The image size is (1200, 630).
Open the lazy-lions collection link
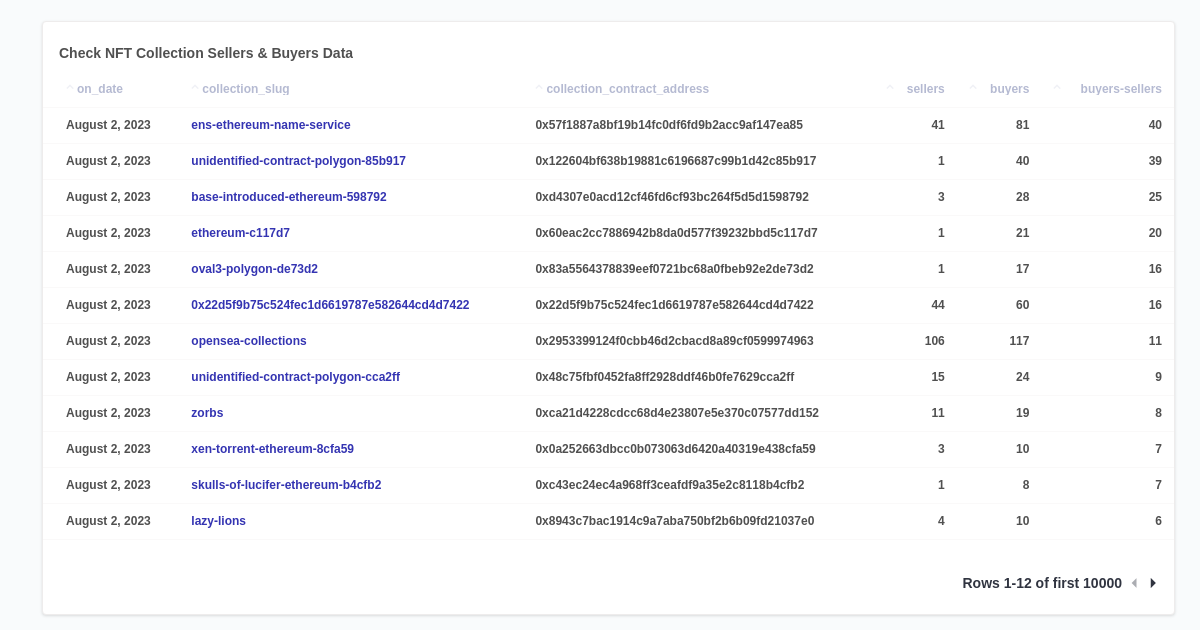coord(218,520)
